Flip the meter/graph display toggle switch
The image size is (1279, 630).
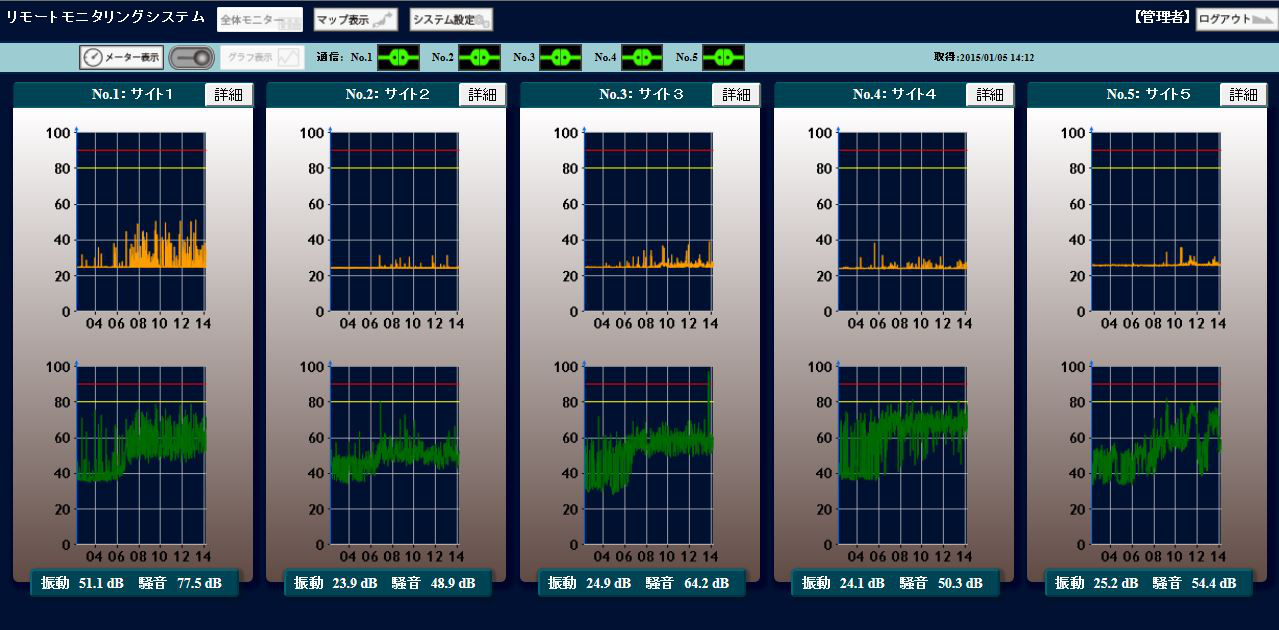[x=190, y=58]
